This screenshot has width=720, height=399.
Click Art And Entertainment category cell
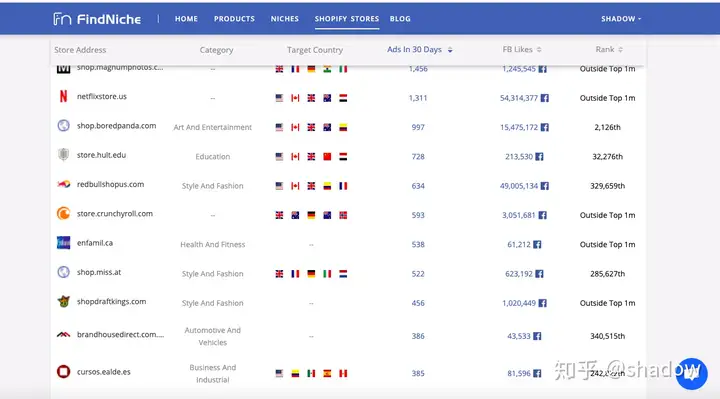(x=213, y=127)
